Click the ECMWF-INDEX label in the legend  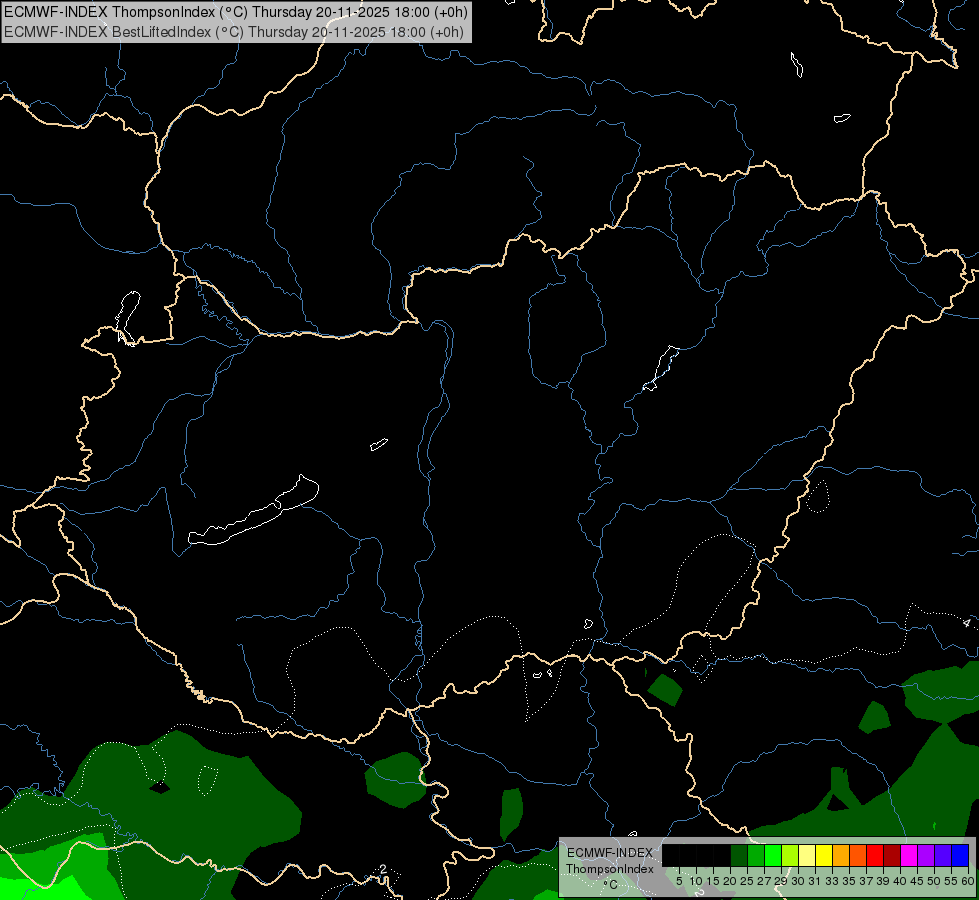tap(610, 853)
